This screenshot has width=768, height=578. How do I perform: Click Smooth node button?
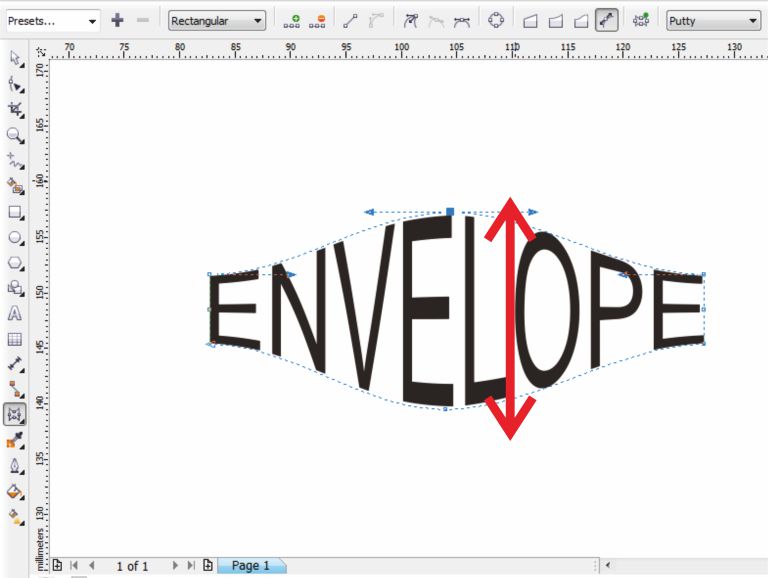pyautogui.click(x=436, y=21)
